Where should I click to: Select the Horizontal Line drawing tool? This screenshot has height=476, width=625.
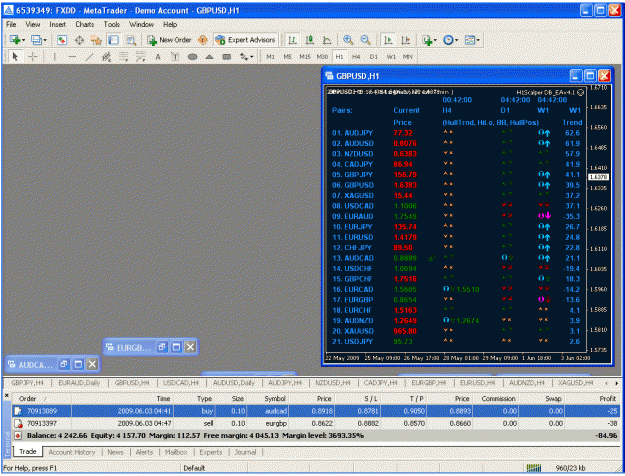pos(72,57)
